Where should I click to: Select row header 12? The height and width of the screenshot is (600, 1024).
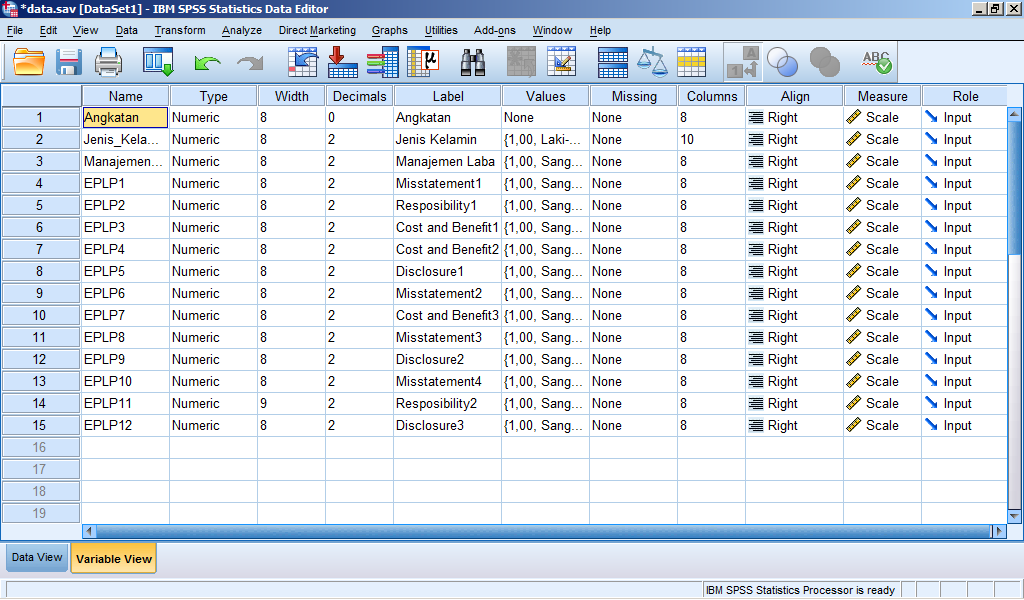40,360
